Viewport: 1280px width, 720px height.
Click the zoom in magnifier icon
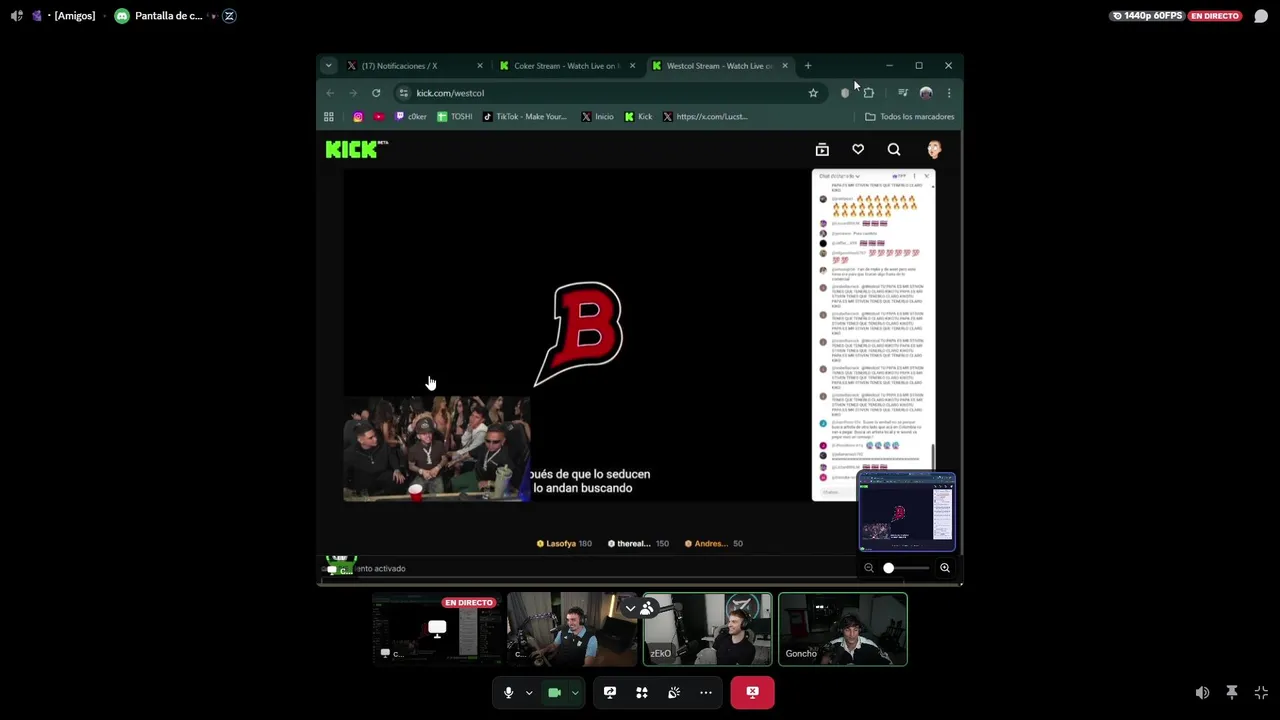(944, 568)
